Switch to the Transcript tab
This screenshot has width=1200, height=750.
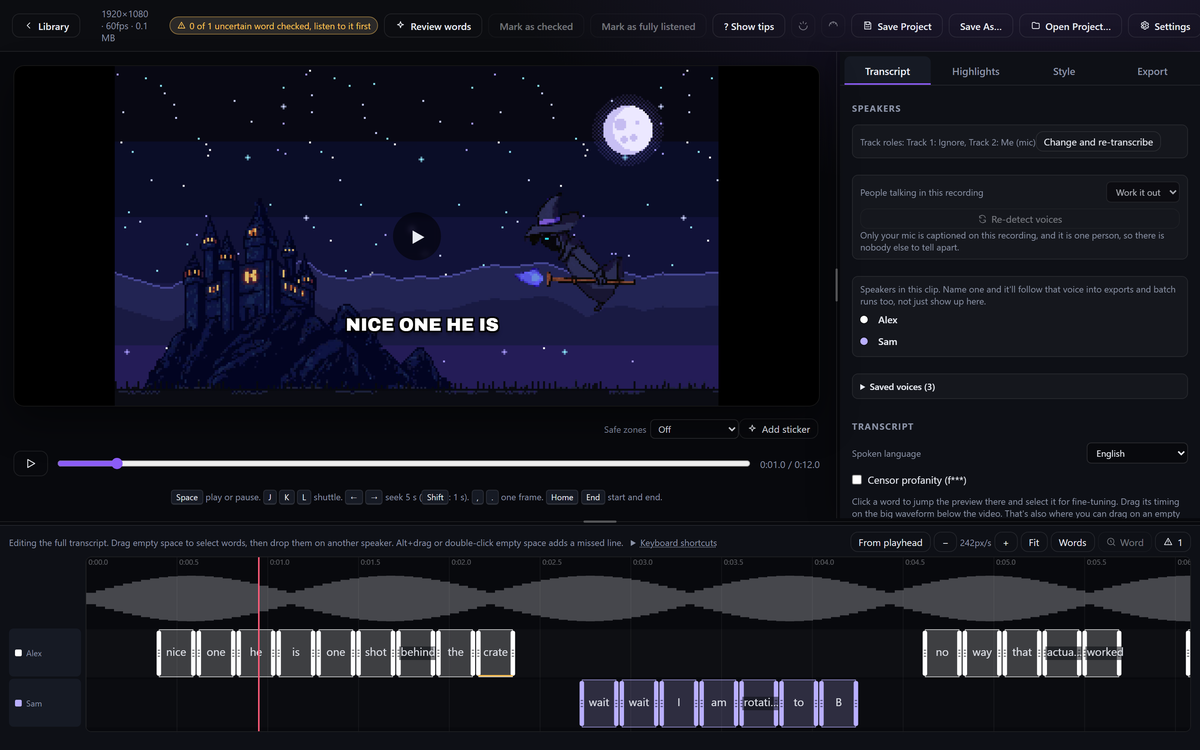point(887,71)
